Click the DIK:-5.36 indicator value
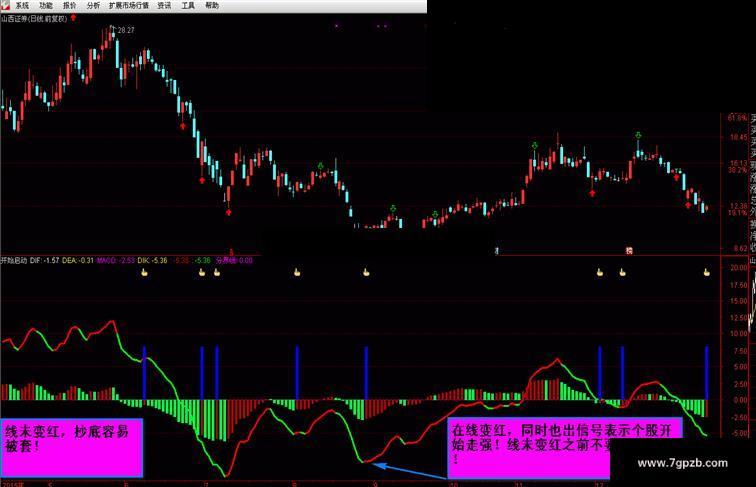 152,260
